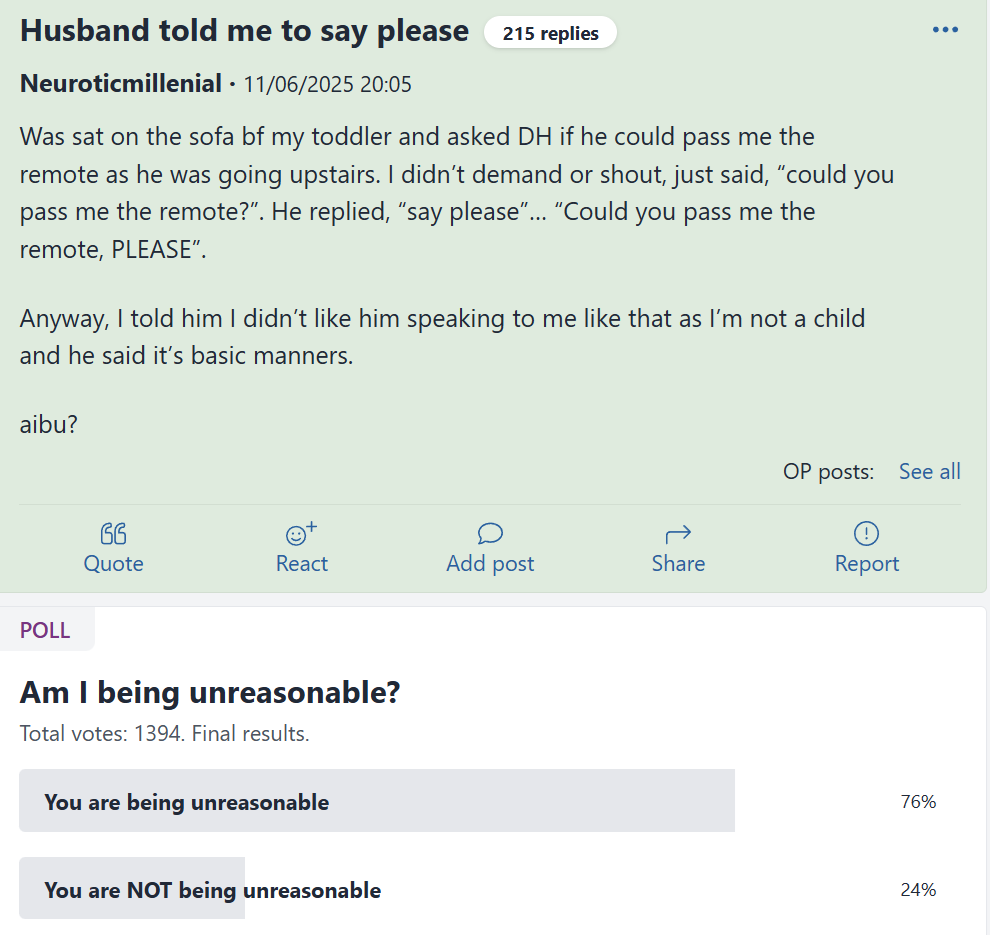Screen dimensions: 990x935
Task: Click the Share label under the post
Action: (678, 563)
